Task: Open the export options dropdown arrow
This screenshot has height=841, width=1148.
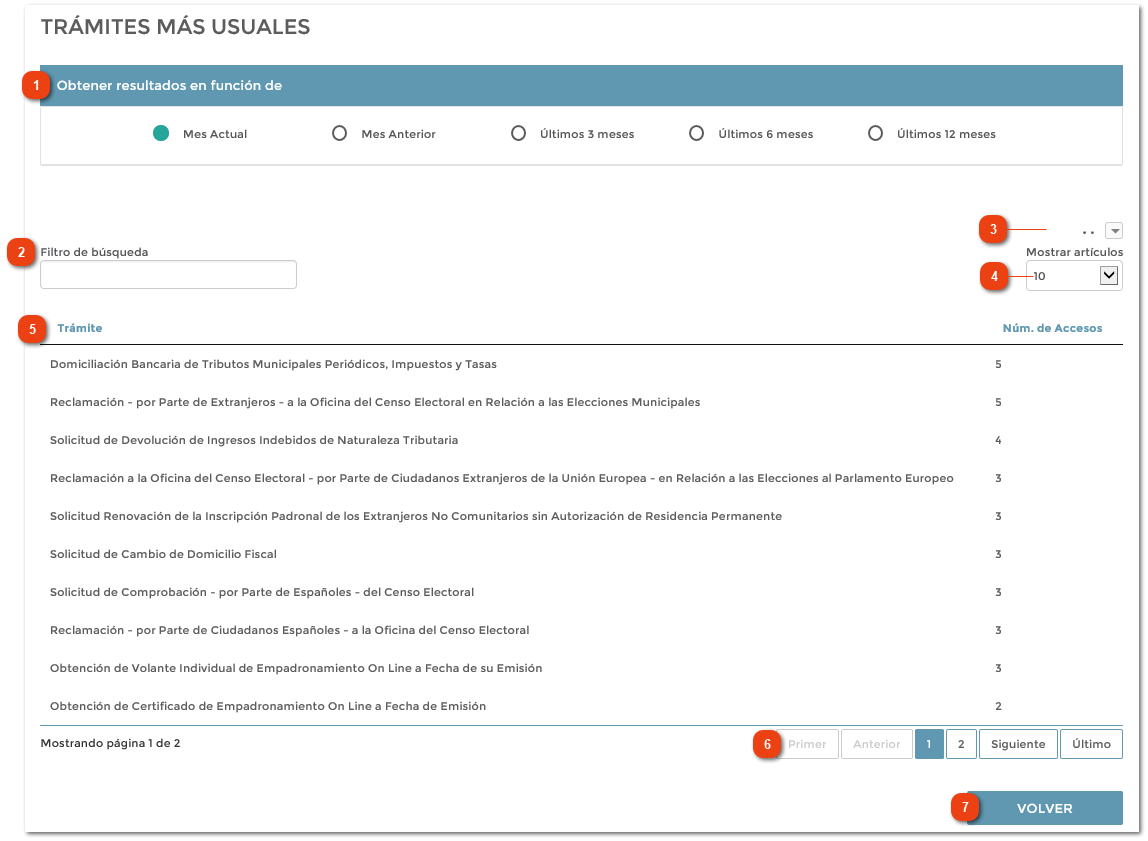Action: pos(1113,229)
